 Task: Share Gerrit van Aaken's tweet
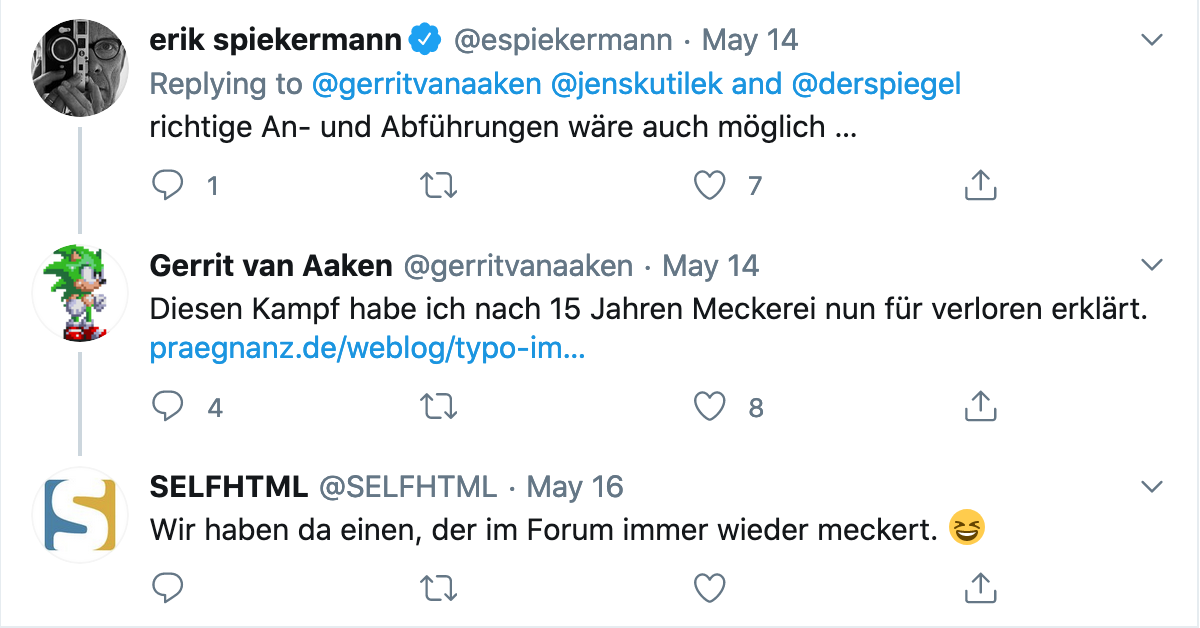click(980, 406)
